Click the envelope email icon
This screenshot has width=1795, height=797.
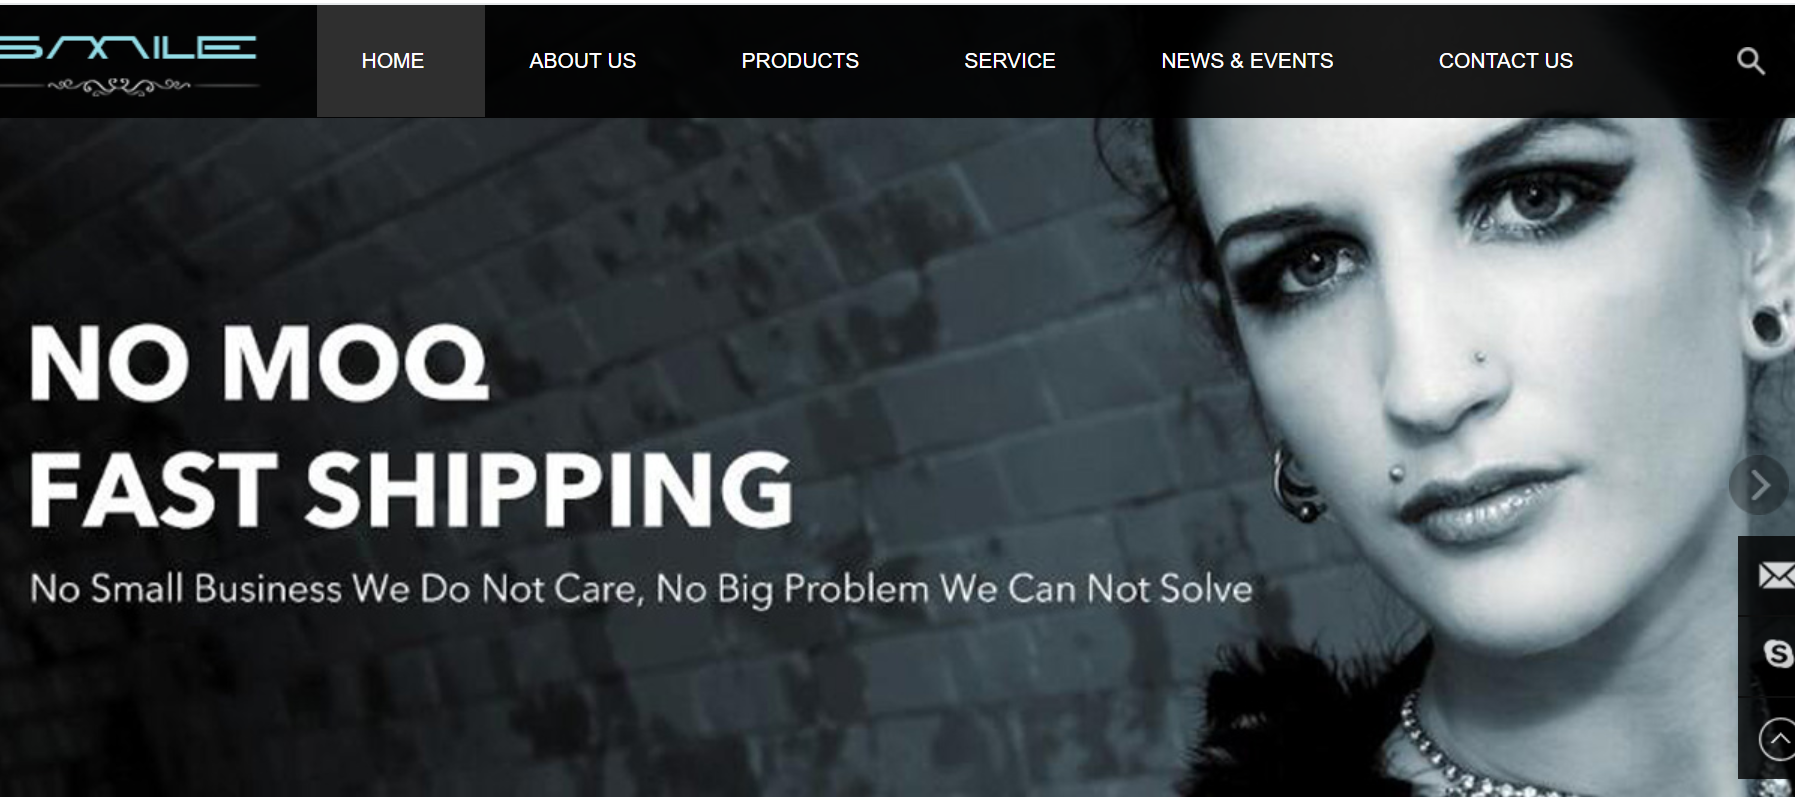[x=1775, y=576]
